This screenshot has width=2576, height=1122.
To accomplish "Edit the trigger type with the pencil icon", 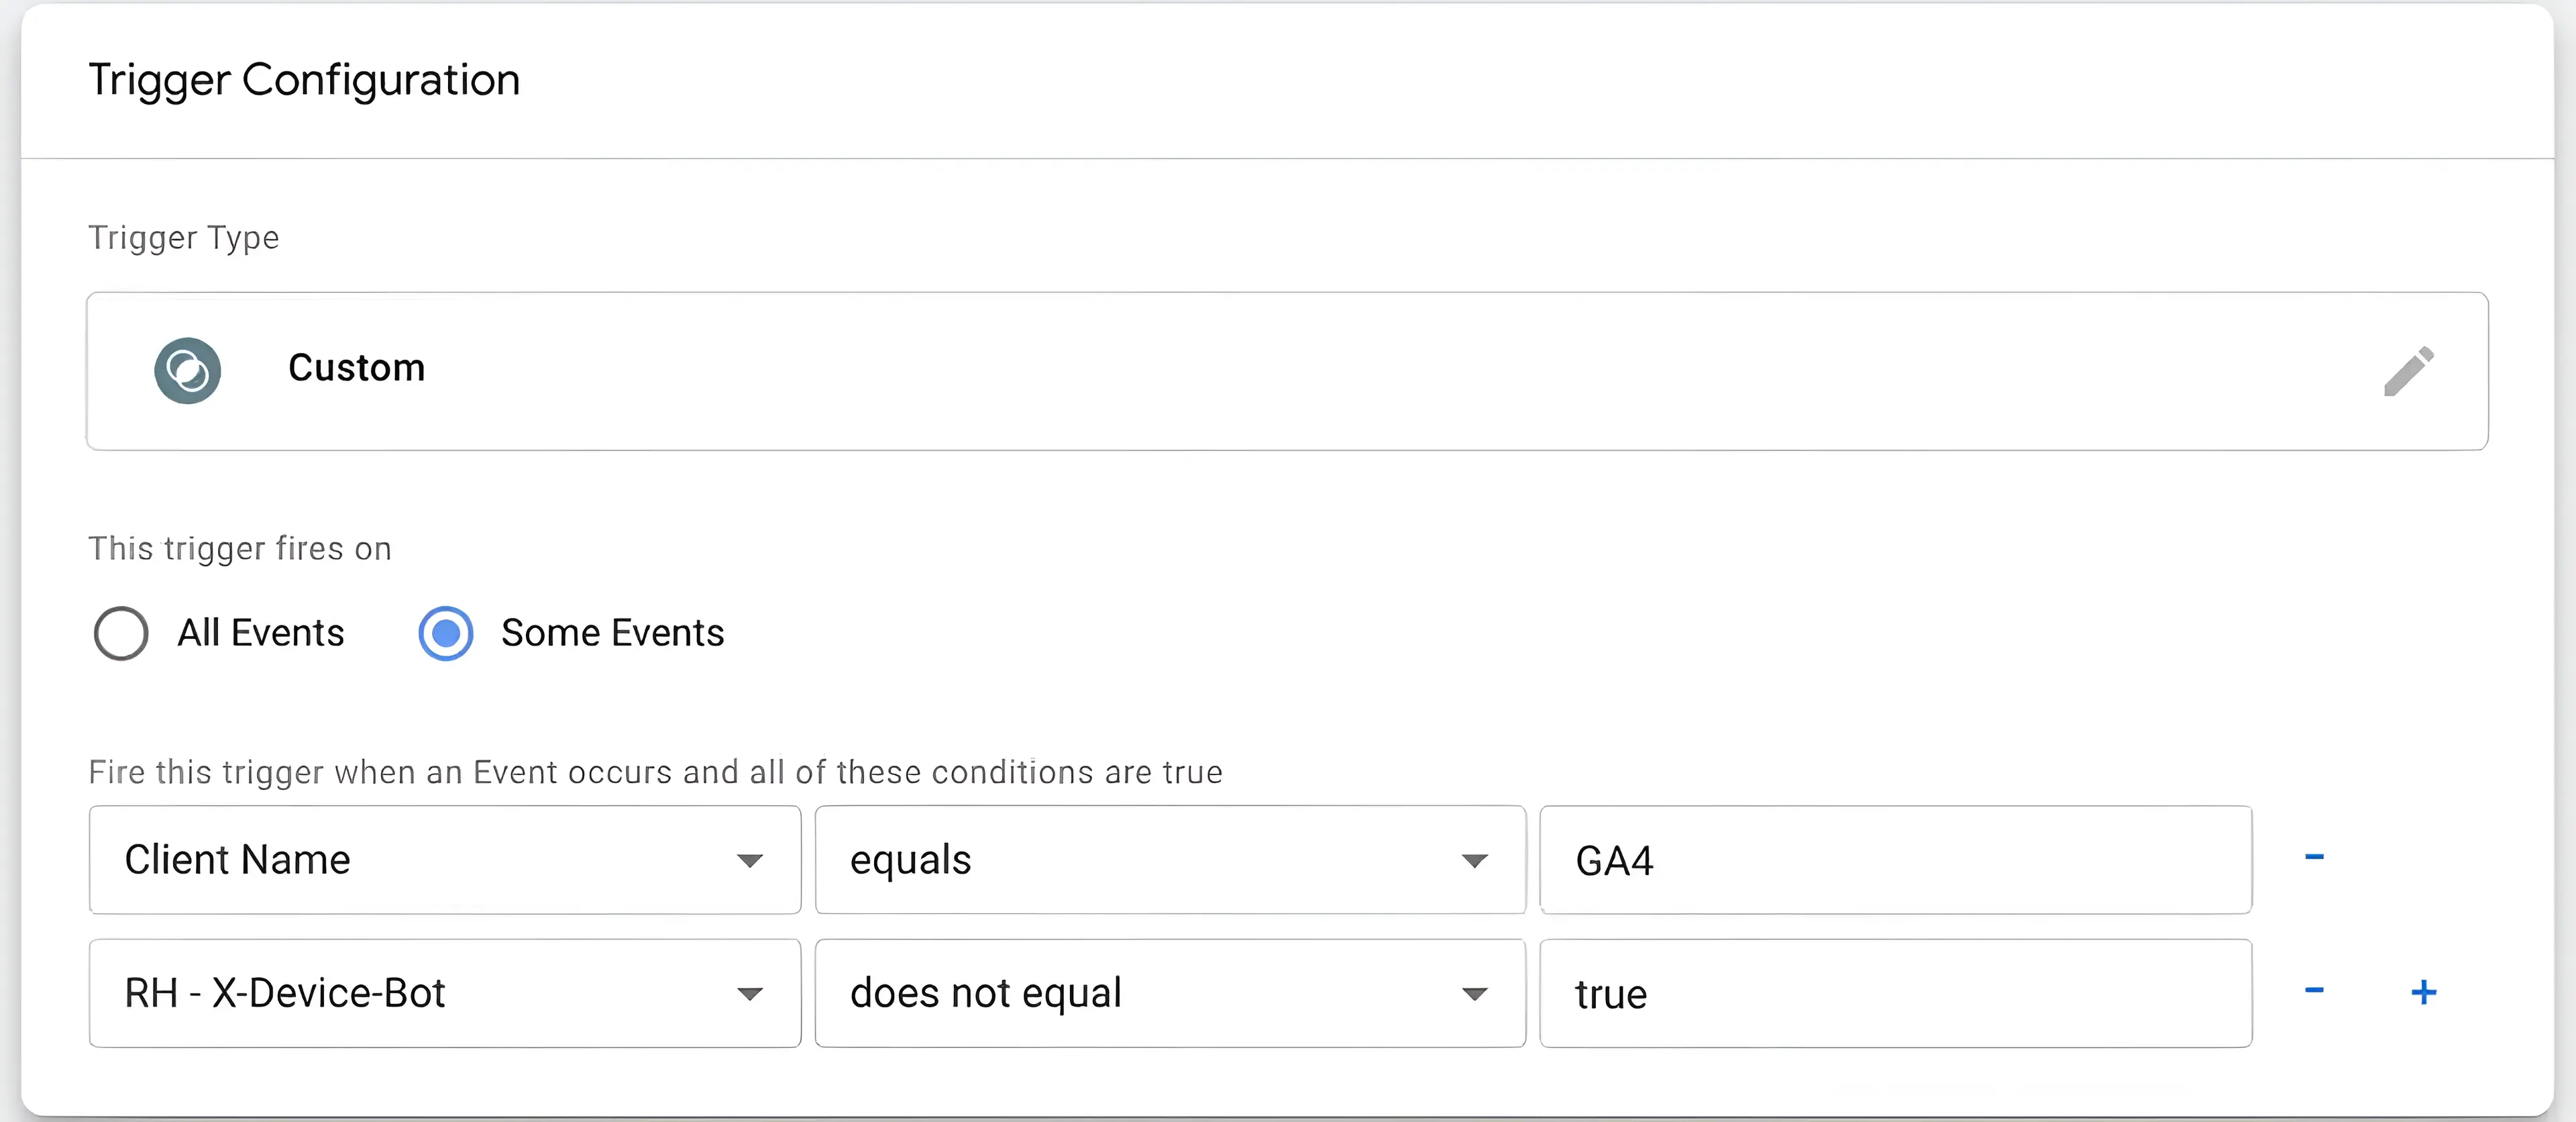I will pyautogui.click(x=2408, y=371).
